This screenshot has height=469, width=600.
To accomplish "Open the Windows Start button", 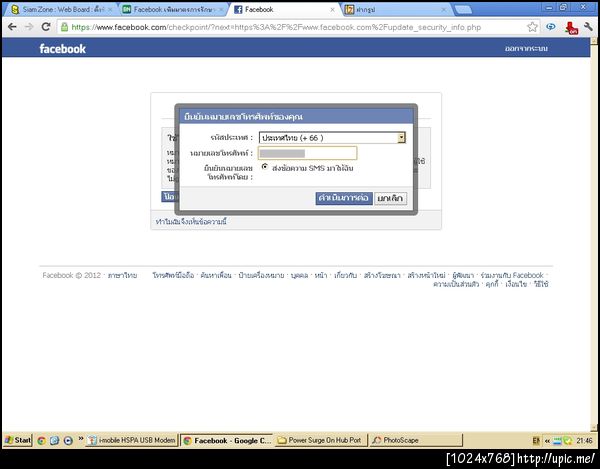I will point(18,440).
